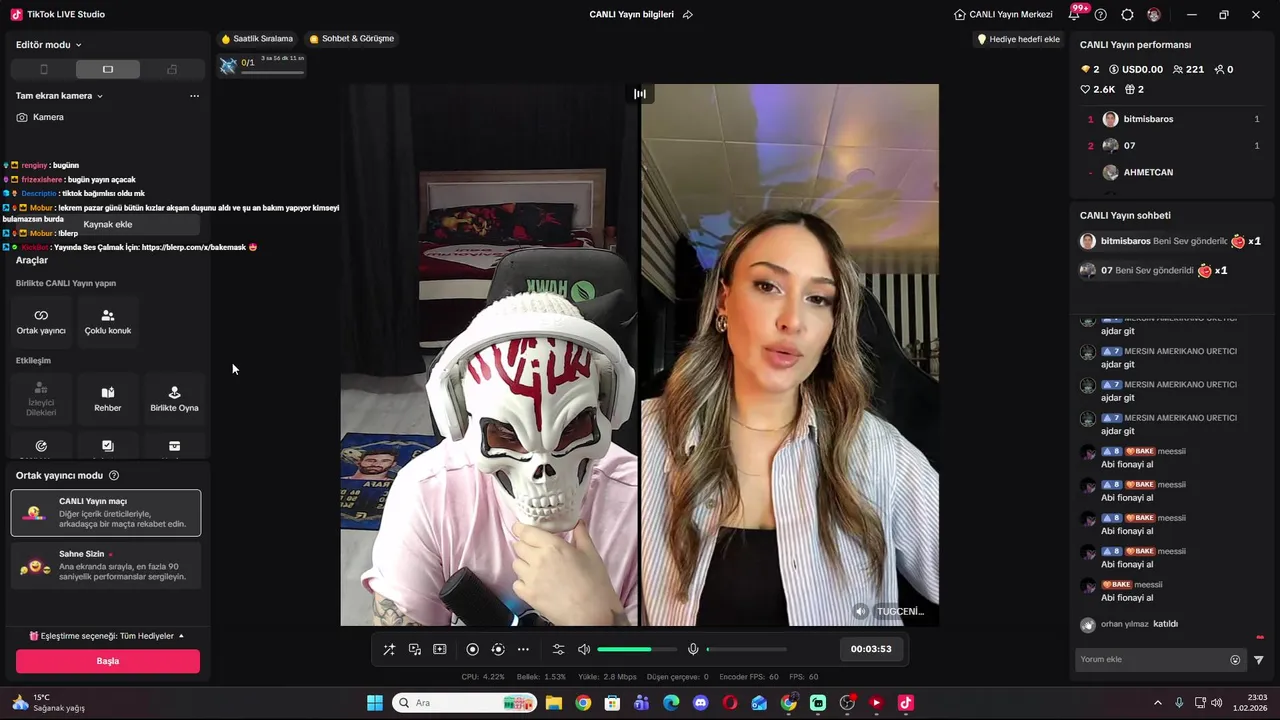The image size is (1280, 720).
Task: Mute the speaker volume icon
Action: (x=584, y=649)
